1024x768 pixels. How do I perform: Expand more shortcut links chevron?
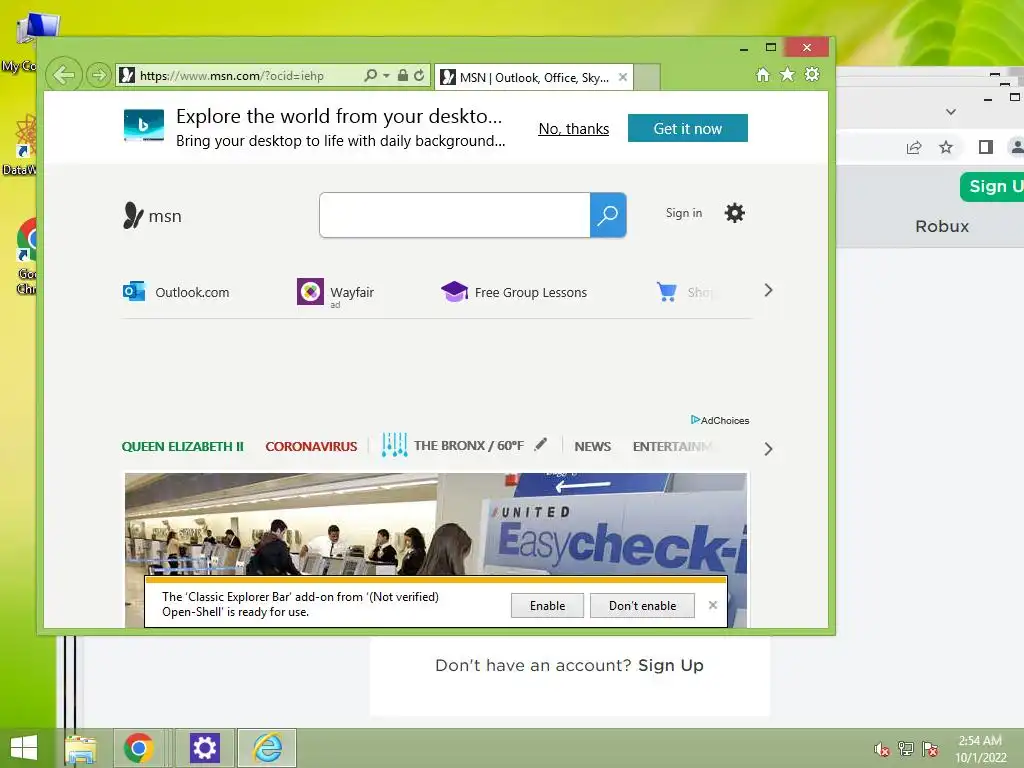tap(768, 291)
